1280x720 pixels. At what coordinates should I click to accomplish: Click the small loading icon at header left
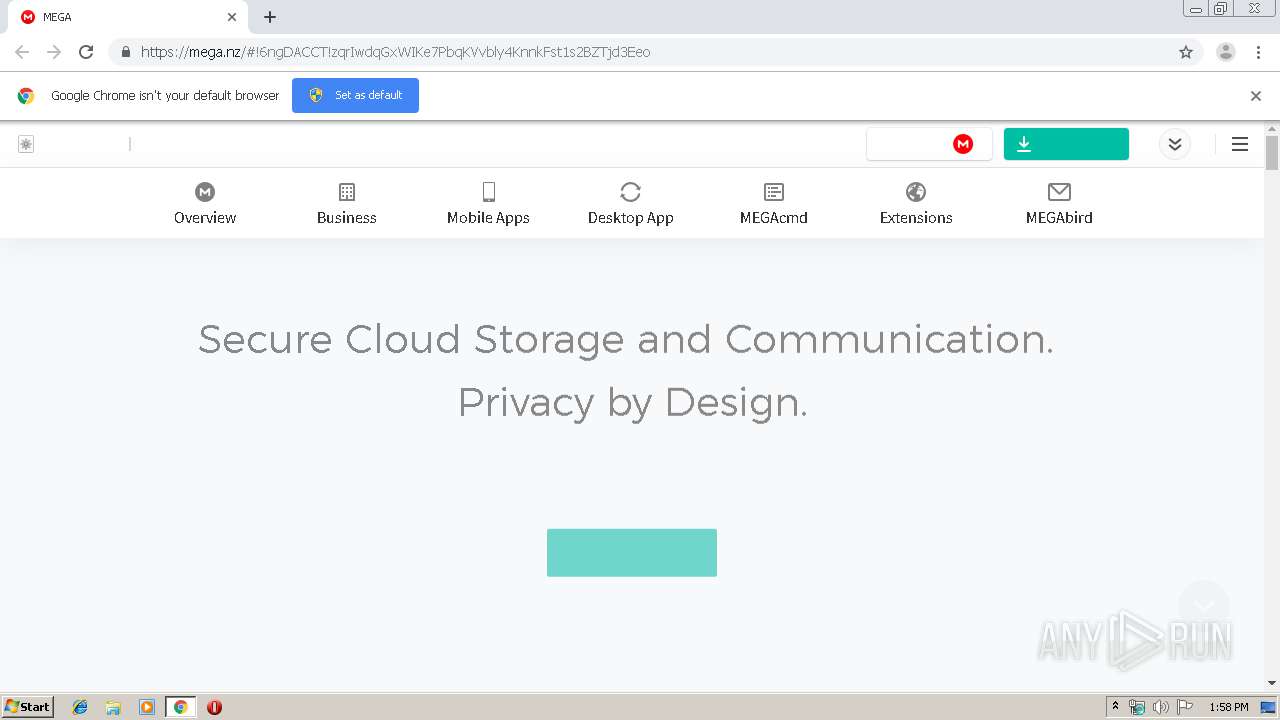(26, 144)
